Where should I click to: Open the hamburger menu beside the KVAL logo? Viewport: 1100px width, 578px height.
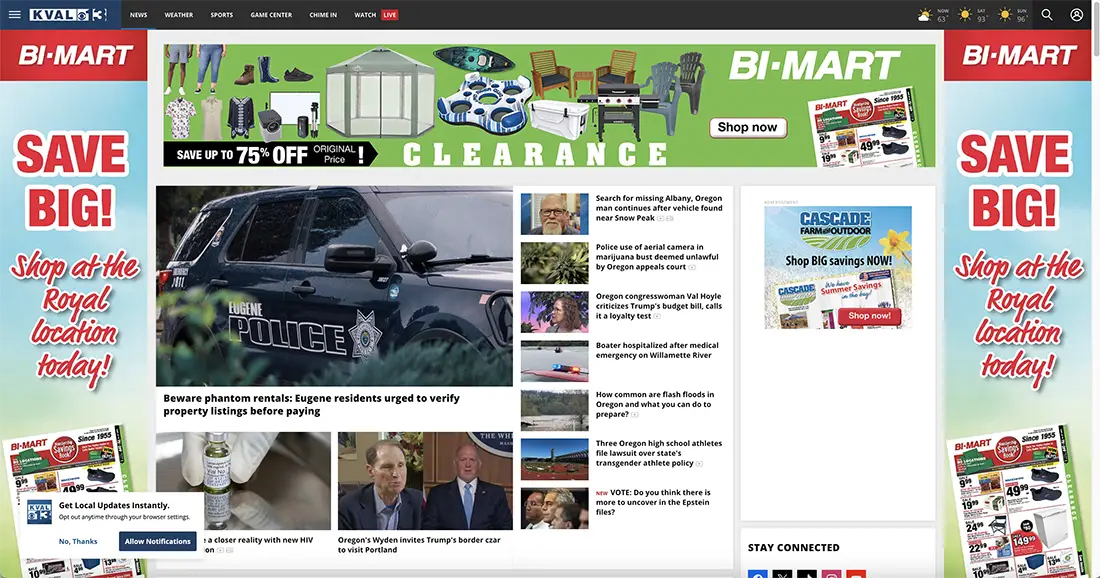14,14
